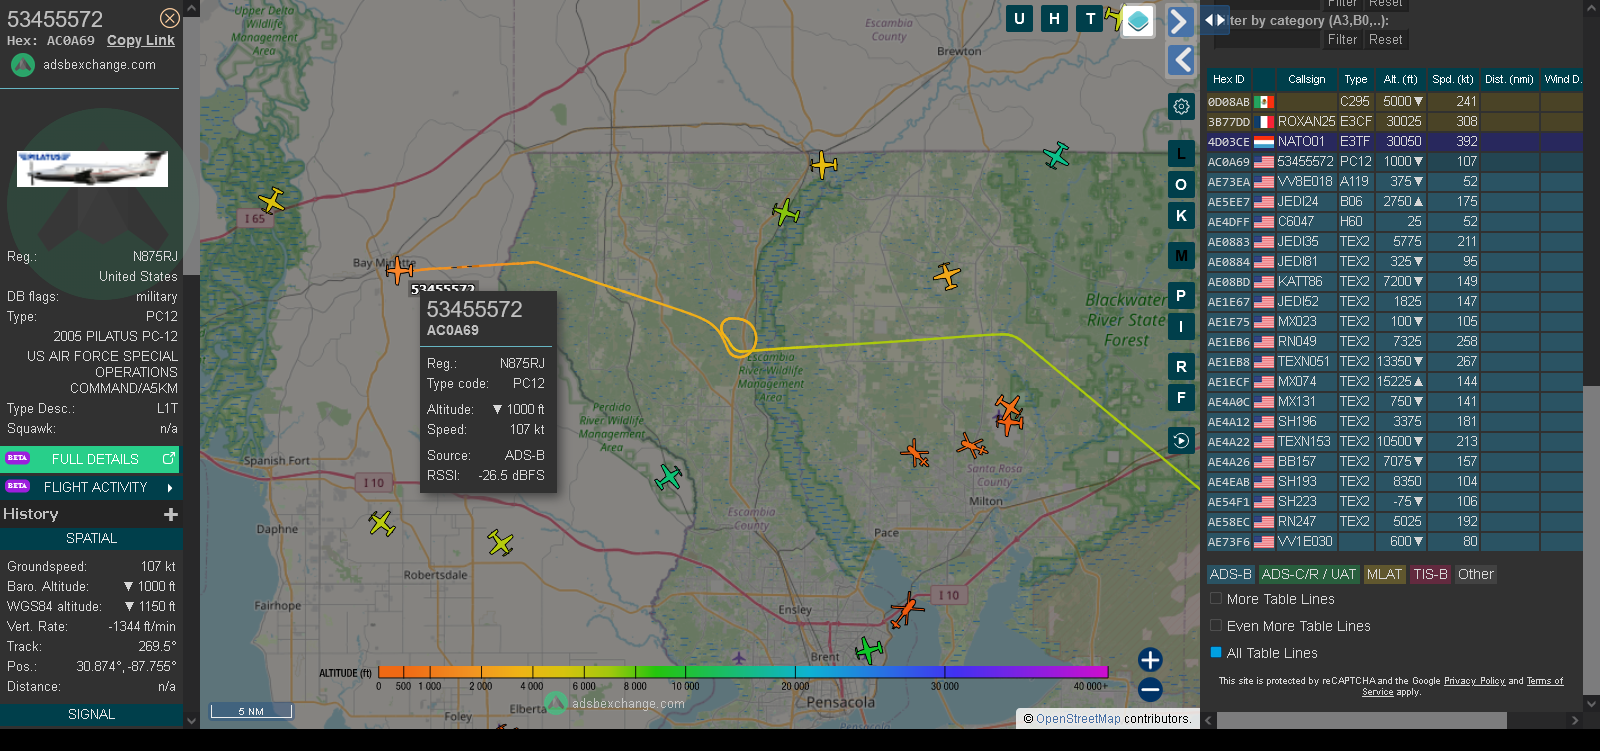This screenshot has height=751, width=1600.
Task: Open FULL DETAILS for the aircraft
Action: click(91, 459)
